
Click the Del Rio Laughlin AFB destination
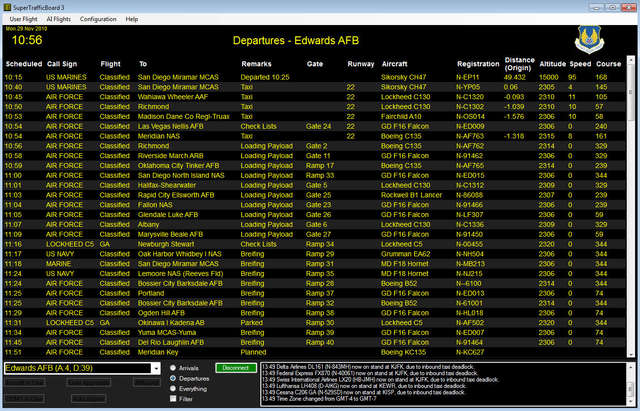(x=171, y=342)
